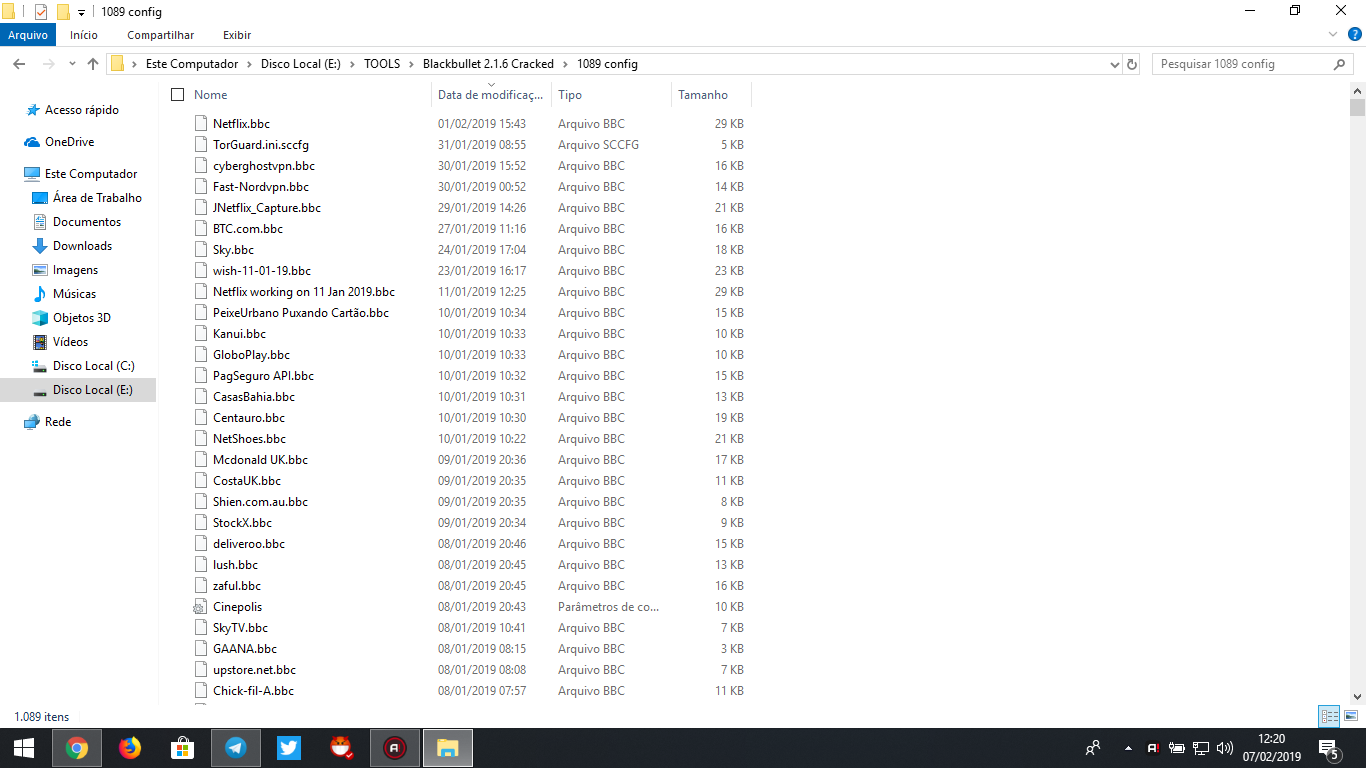This screenshot has width=1366, height=768.
Task: Click the Windows Start button
Action: [24, 748]
